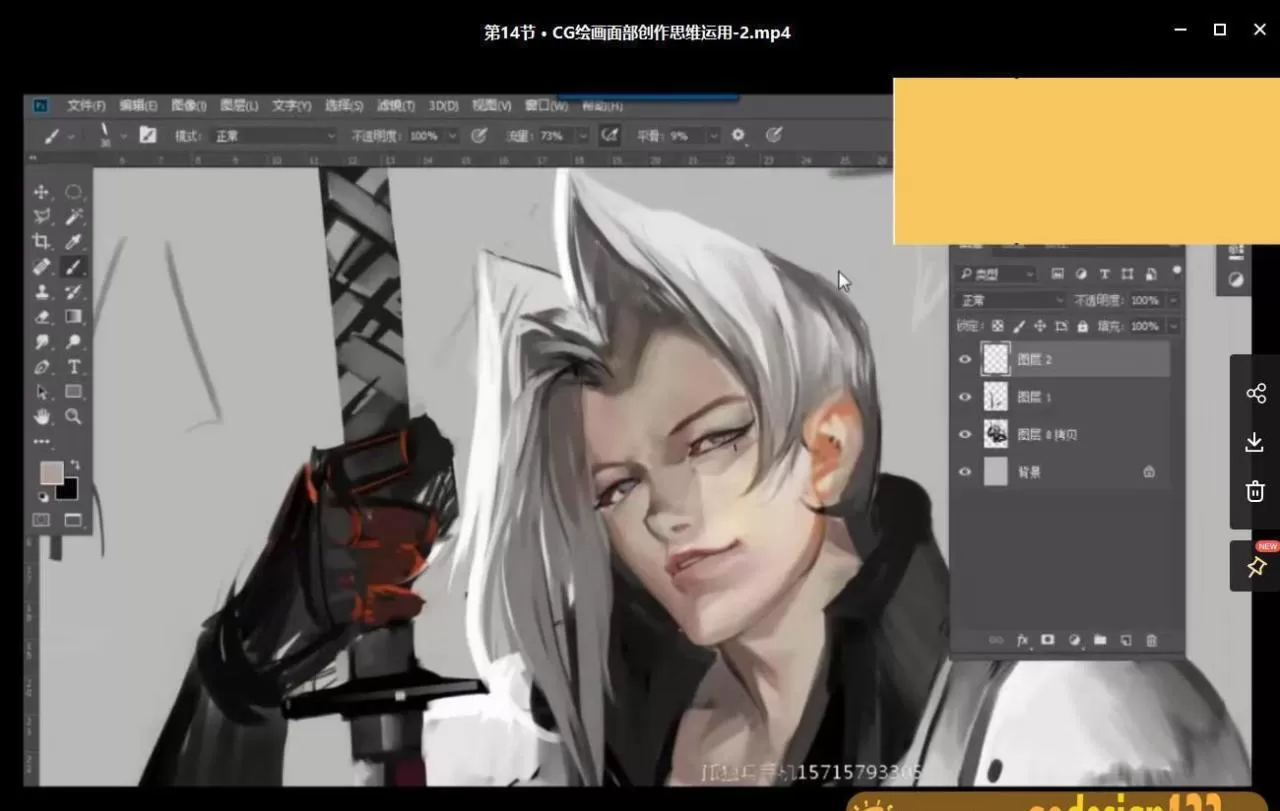This screenshot has width=1280, height=811.
Task: Click the download icon in player sidebar
Action: click(x=1255, y=442)
